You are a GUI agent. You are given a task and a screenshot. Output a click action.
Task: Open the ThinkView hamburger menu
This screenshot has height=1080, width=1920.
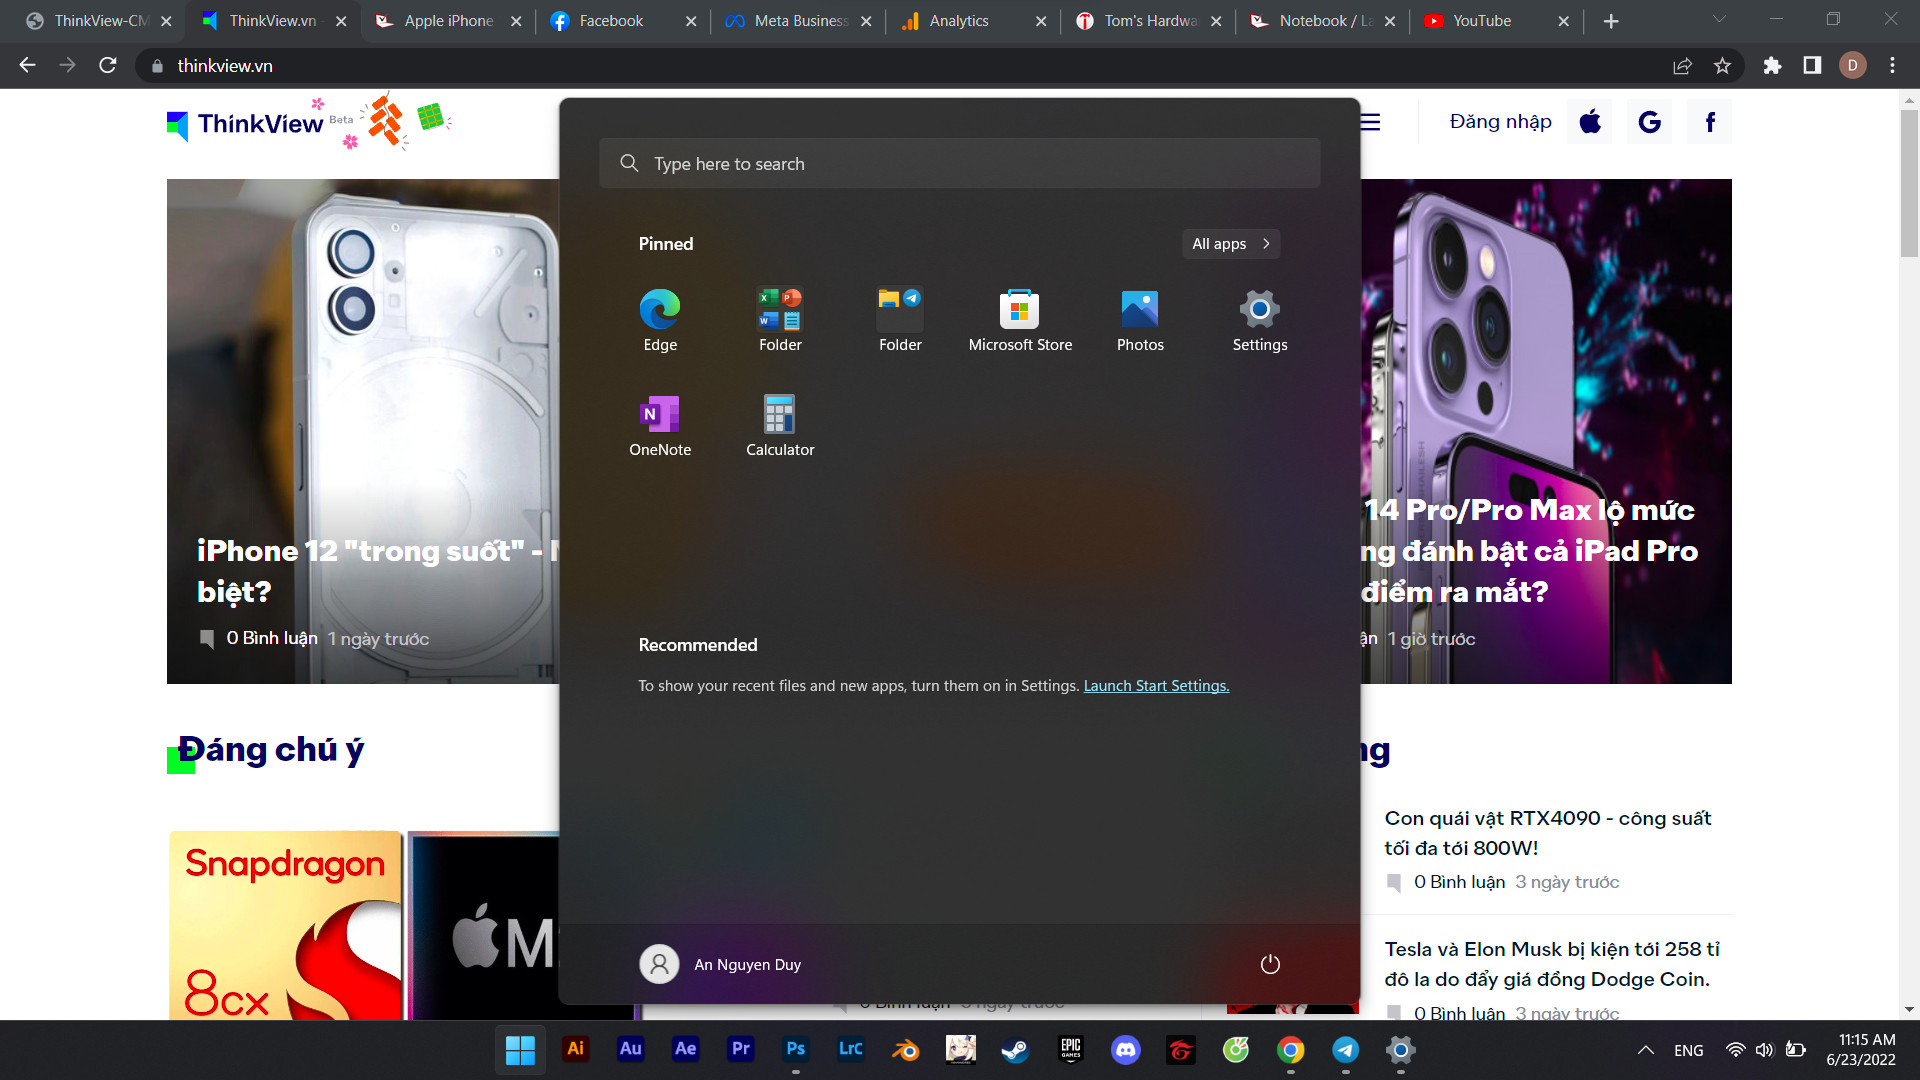click(1370, 122)
